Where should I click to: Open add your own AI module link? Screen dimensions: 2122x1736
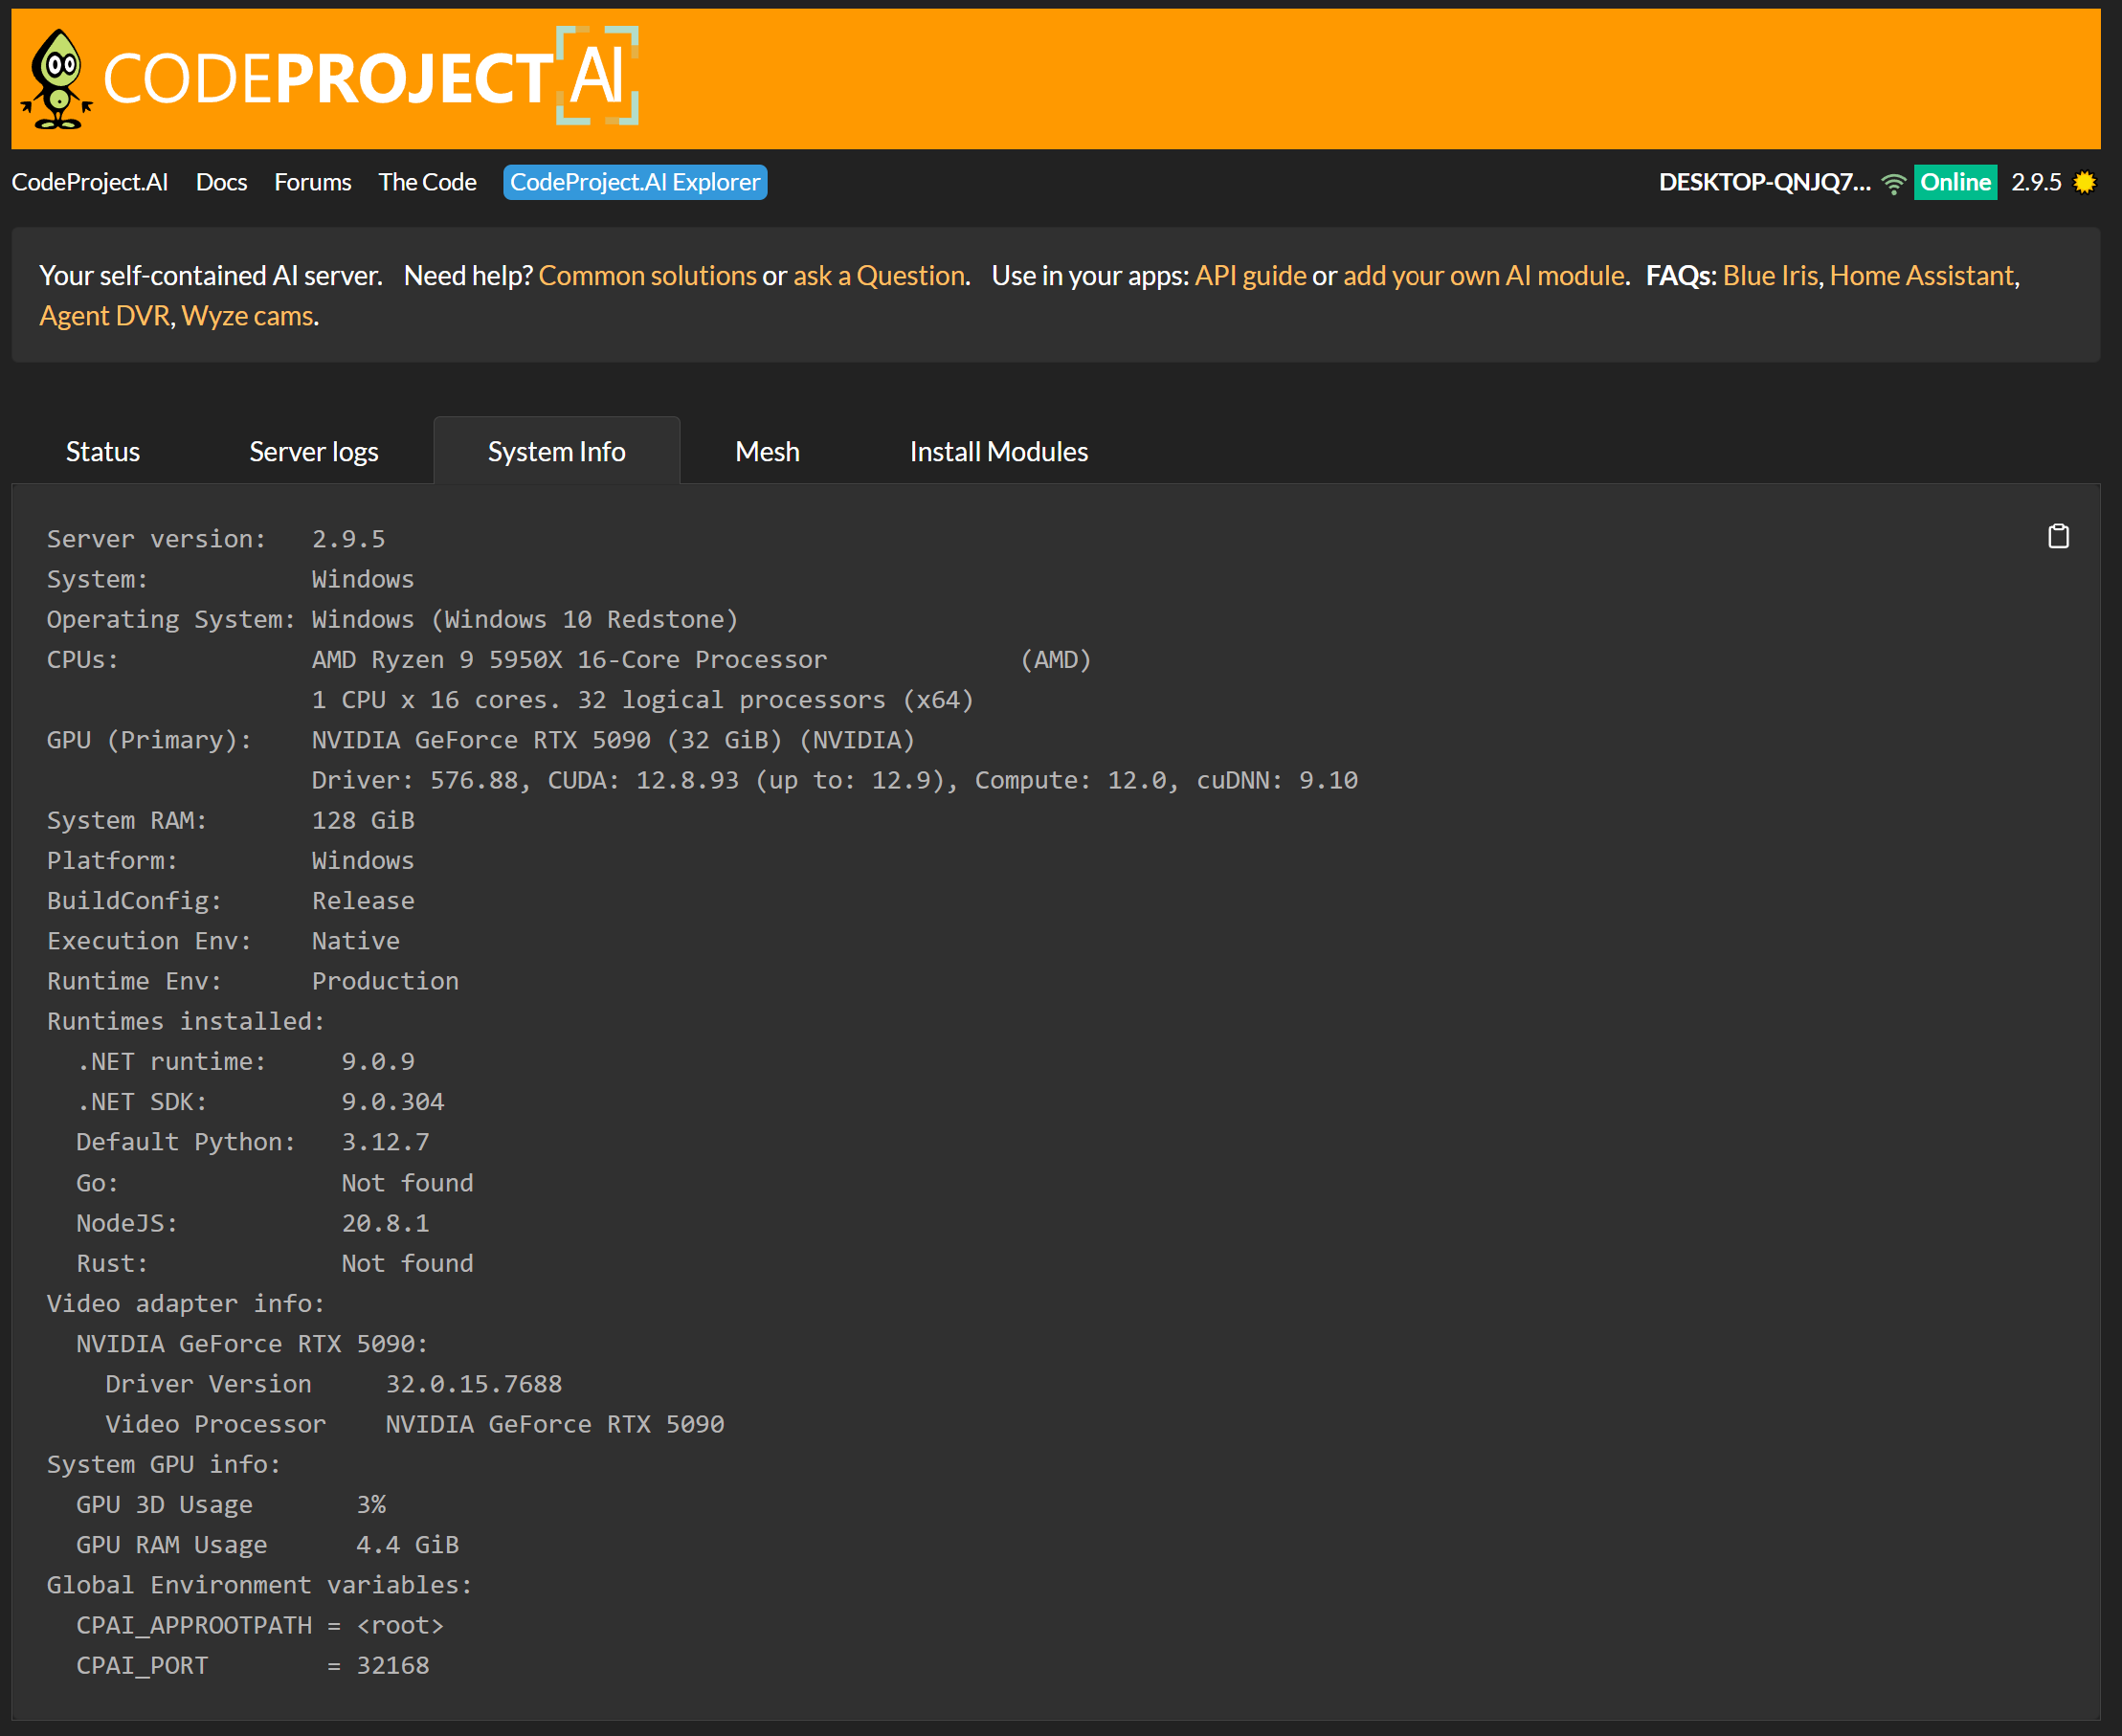pyautogui.click(x=1484, y=276)
